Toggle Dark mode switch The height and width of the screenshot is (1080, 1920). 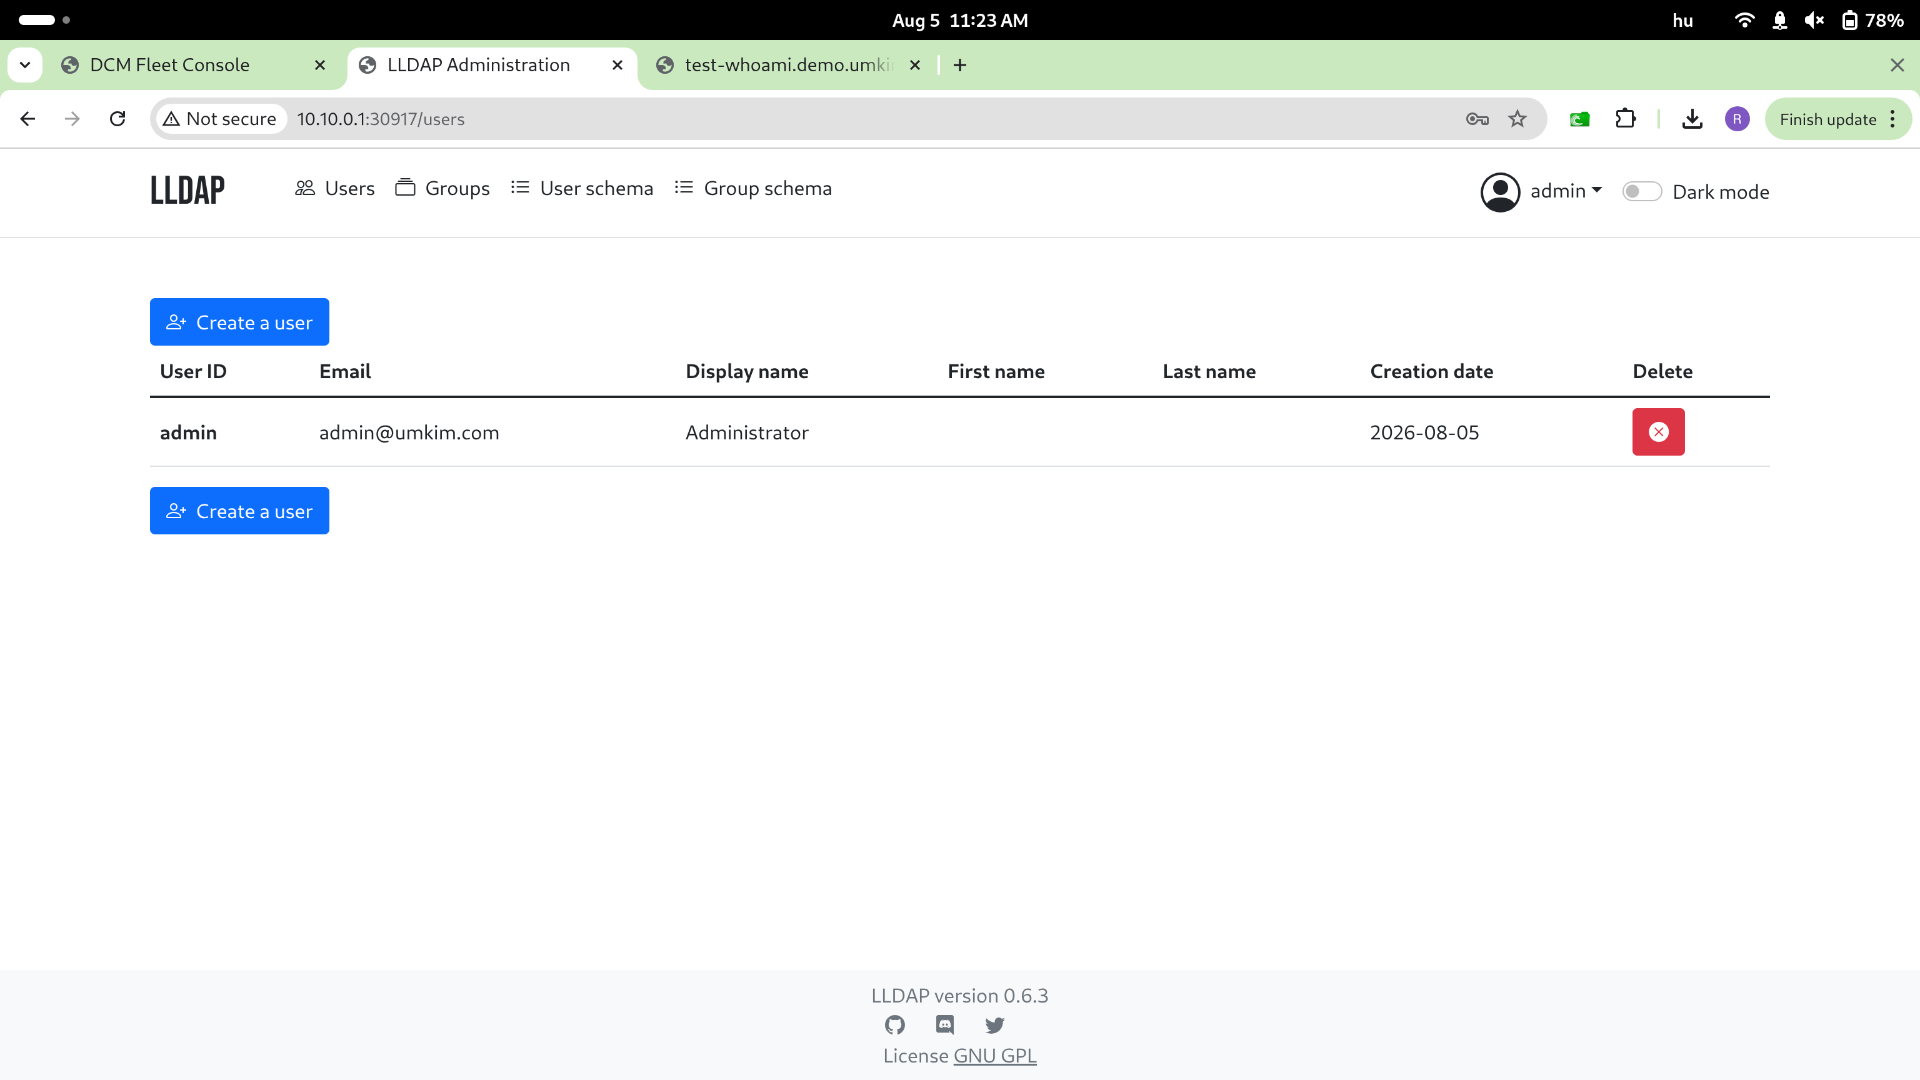pyautogui.click(x=1642, y=191)
